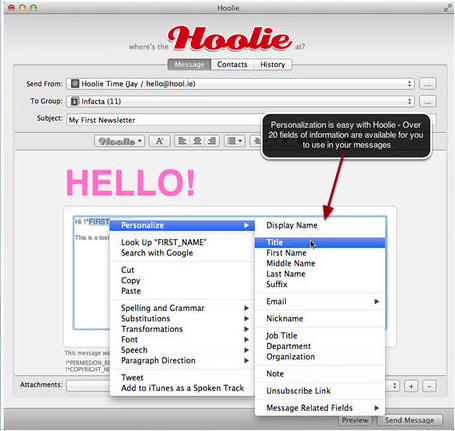
Task: Open the Hoolie template dropdown in toolbar
Action: point(119,141)
